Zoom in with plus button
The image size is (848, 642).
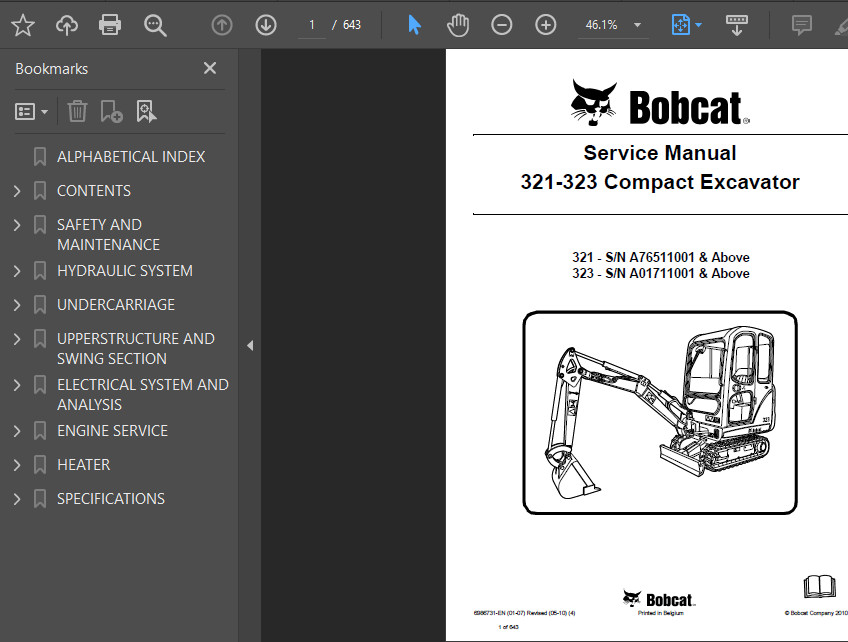[x=545, y=25]
